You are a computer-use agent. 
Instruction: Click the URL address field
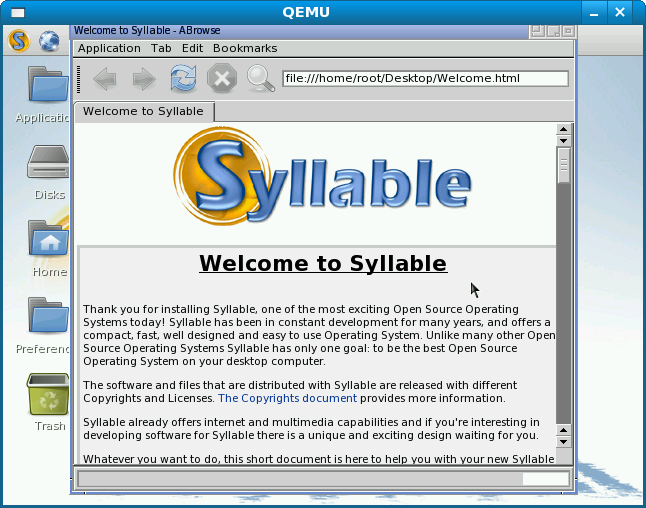coord(425,79)
